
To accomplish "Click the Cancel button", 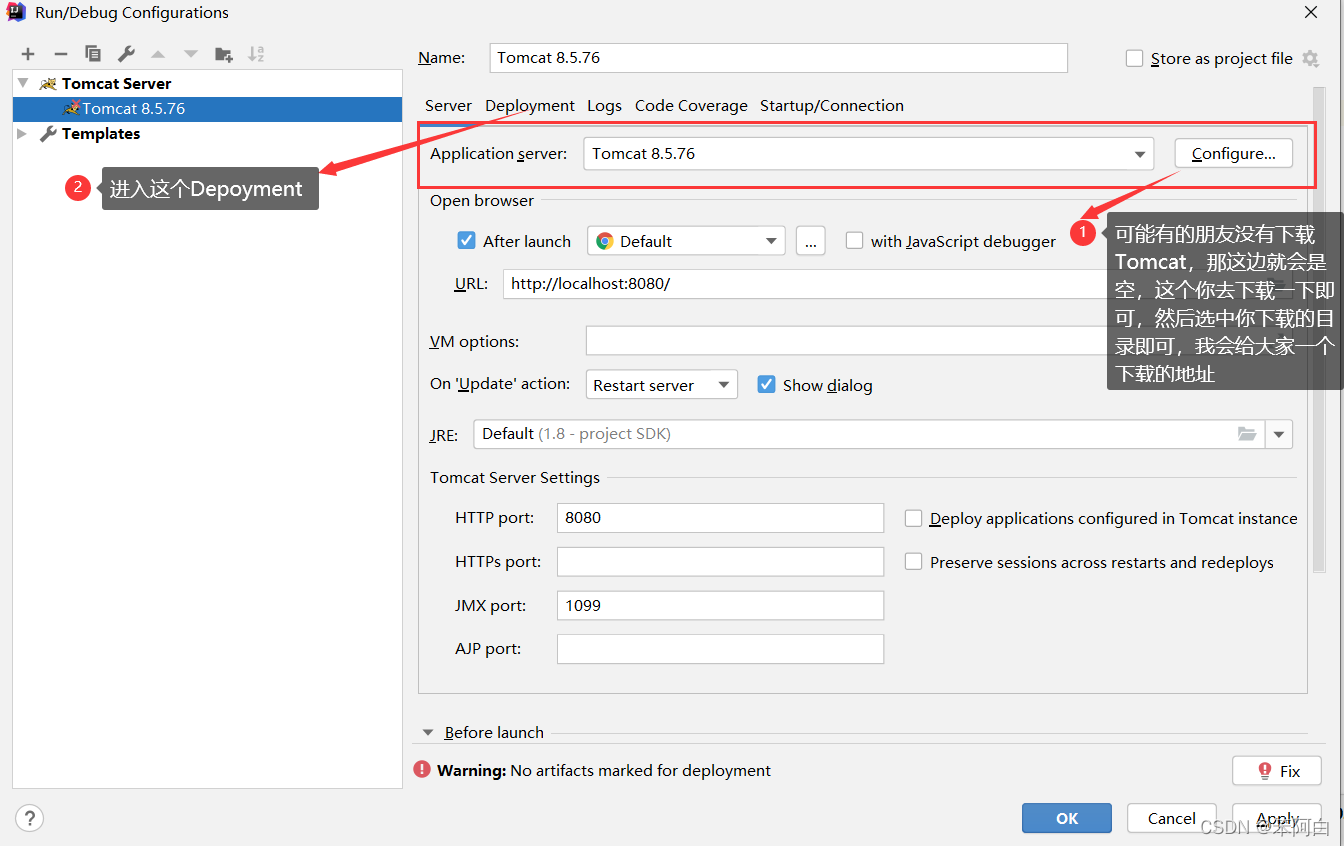I will click(x=1172, y=818).
